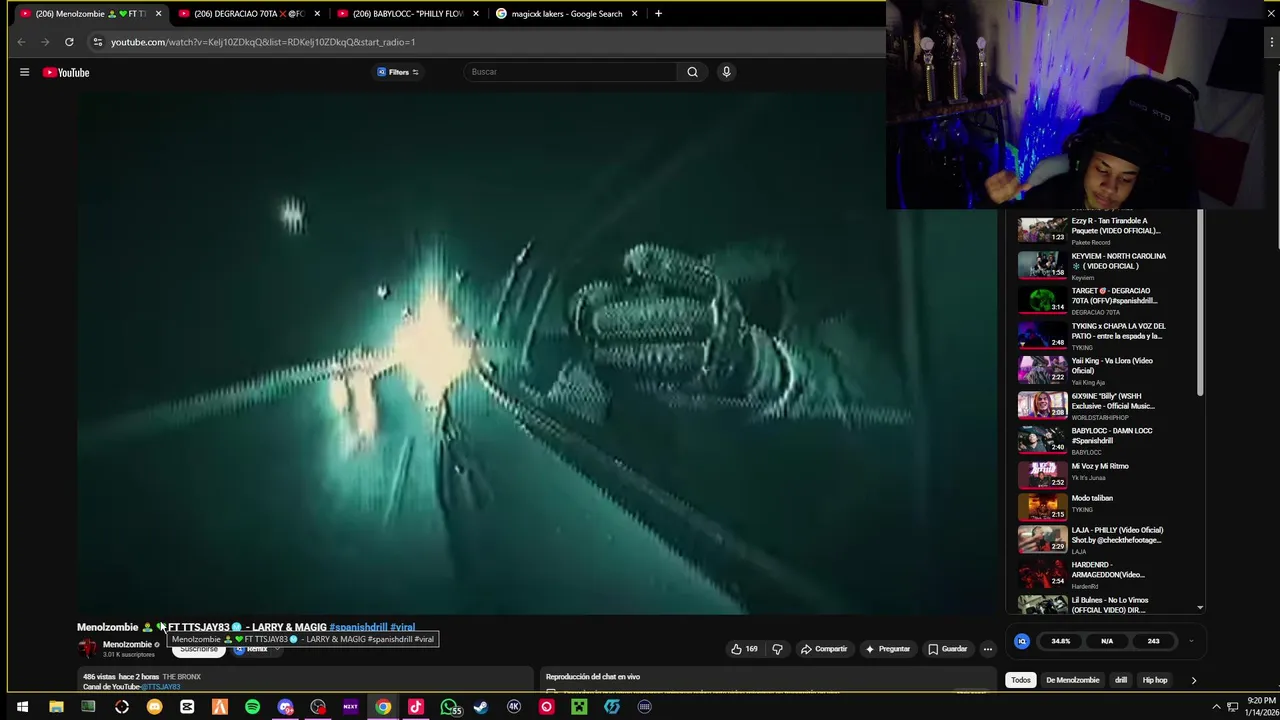Show hidden system tray icons

click(1216, 706)
